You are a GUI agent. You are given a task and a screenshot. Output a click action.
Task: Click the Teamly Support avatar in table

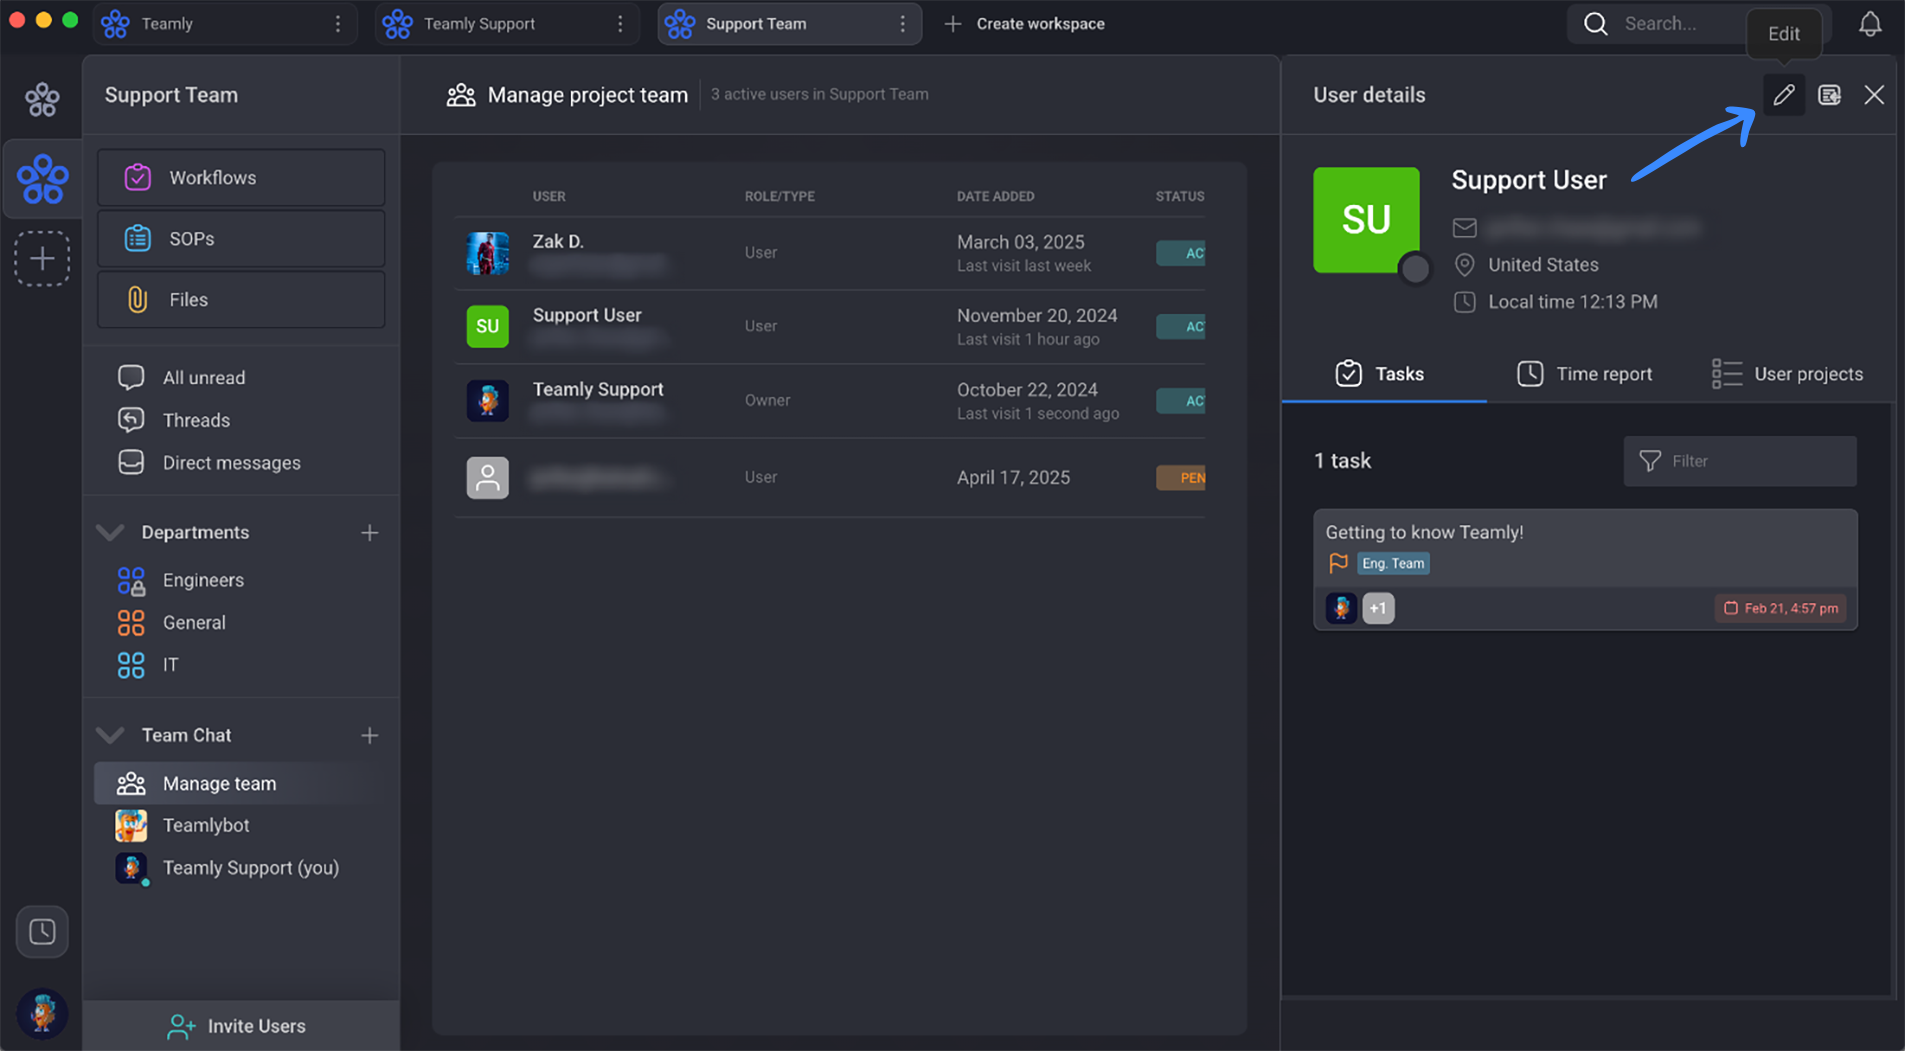487,401
